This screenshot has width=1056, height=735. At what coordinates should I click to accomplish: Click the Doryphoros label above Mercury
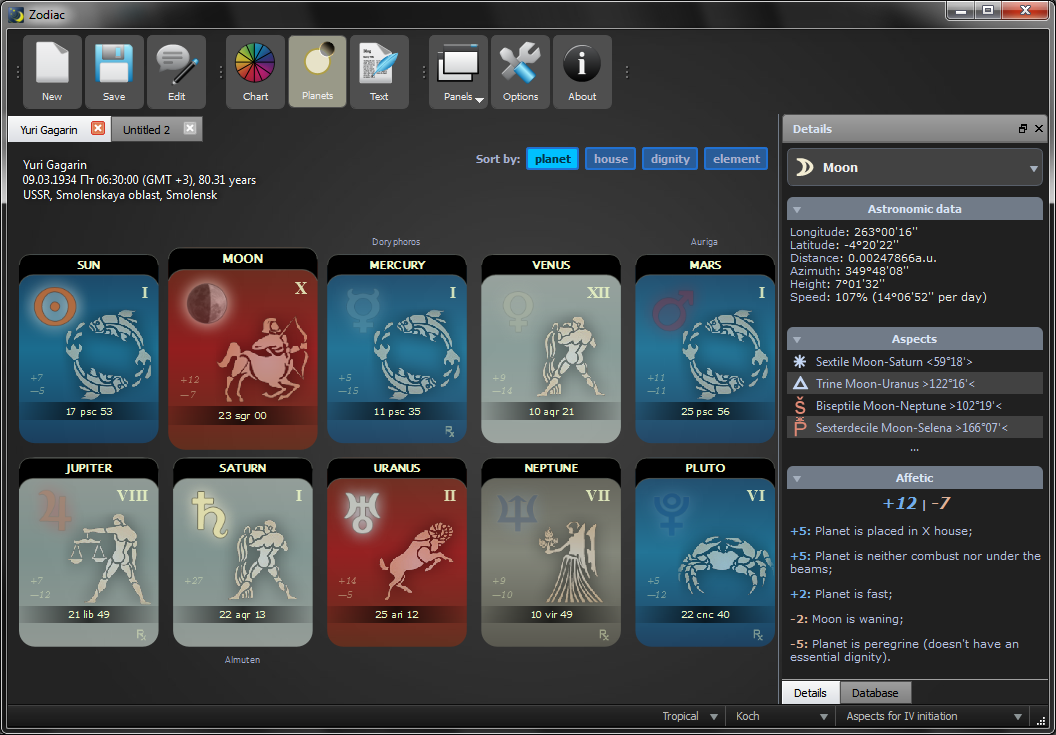click(396, 242)
